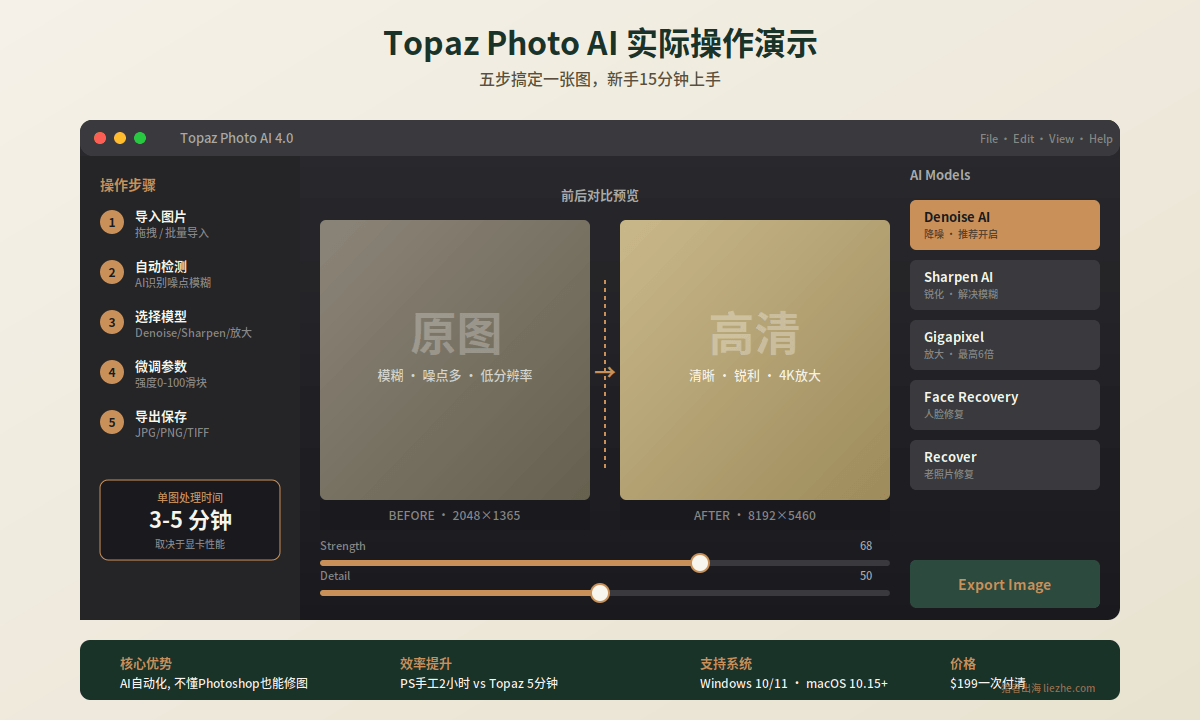This screenshot has height=720, width=1200.
Task: Click the step 5 circle for 导出保存
Action: click(x=112, y=422)
